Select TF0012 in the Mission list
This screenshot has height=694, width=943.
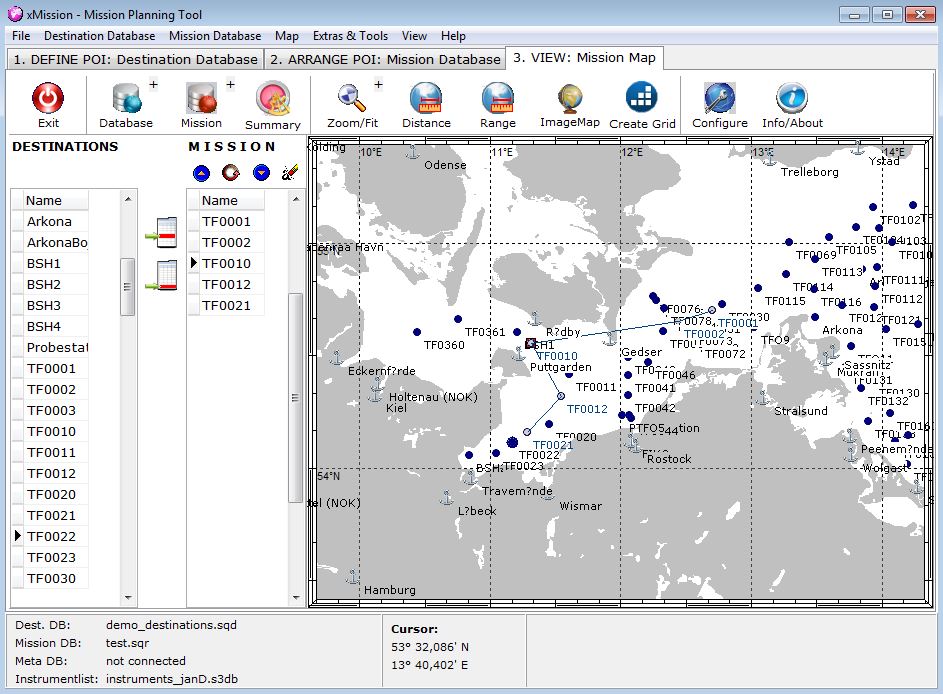pyautogui.click(x=226, y=285)
